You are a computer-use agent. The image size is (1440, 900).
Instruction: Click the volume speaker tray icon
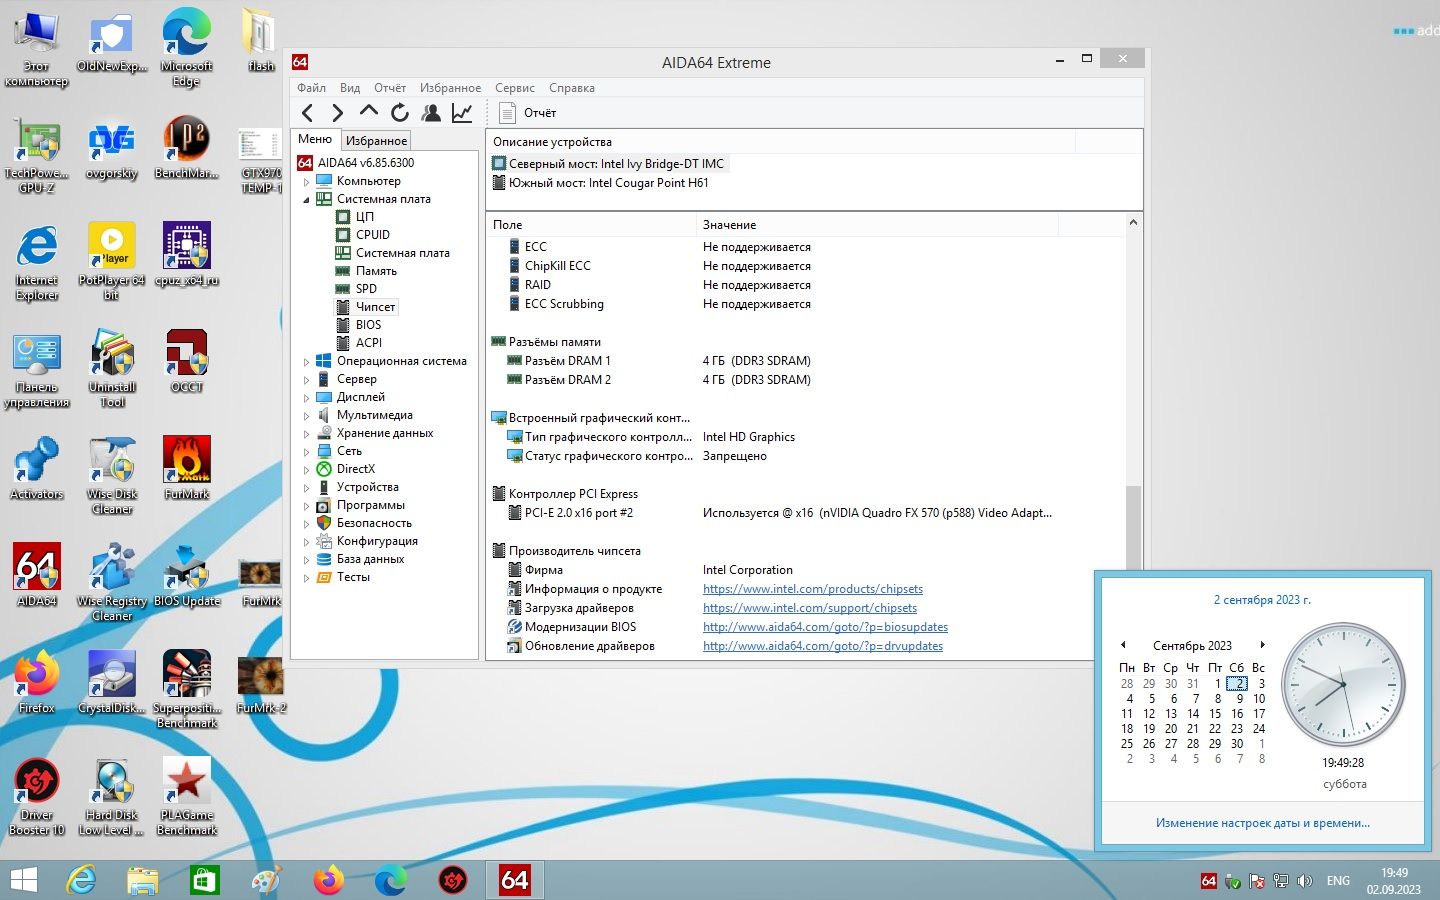tap(1304, 881)
